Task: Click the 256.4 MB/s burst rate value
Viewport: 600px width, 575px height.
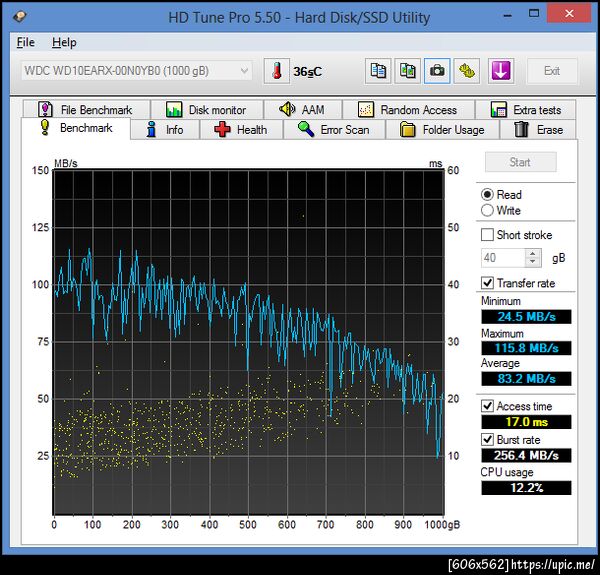Action: 526,456
